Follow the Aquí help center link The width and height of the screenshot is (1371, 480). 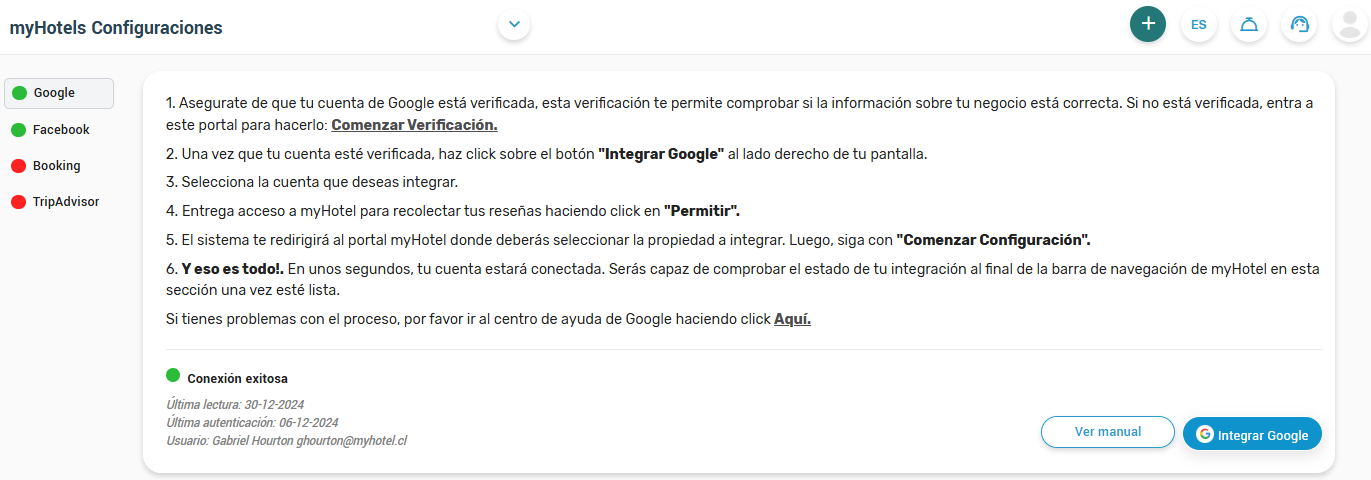point(792,319)
